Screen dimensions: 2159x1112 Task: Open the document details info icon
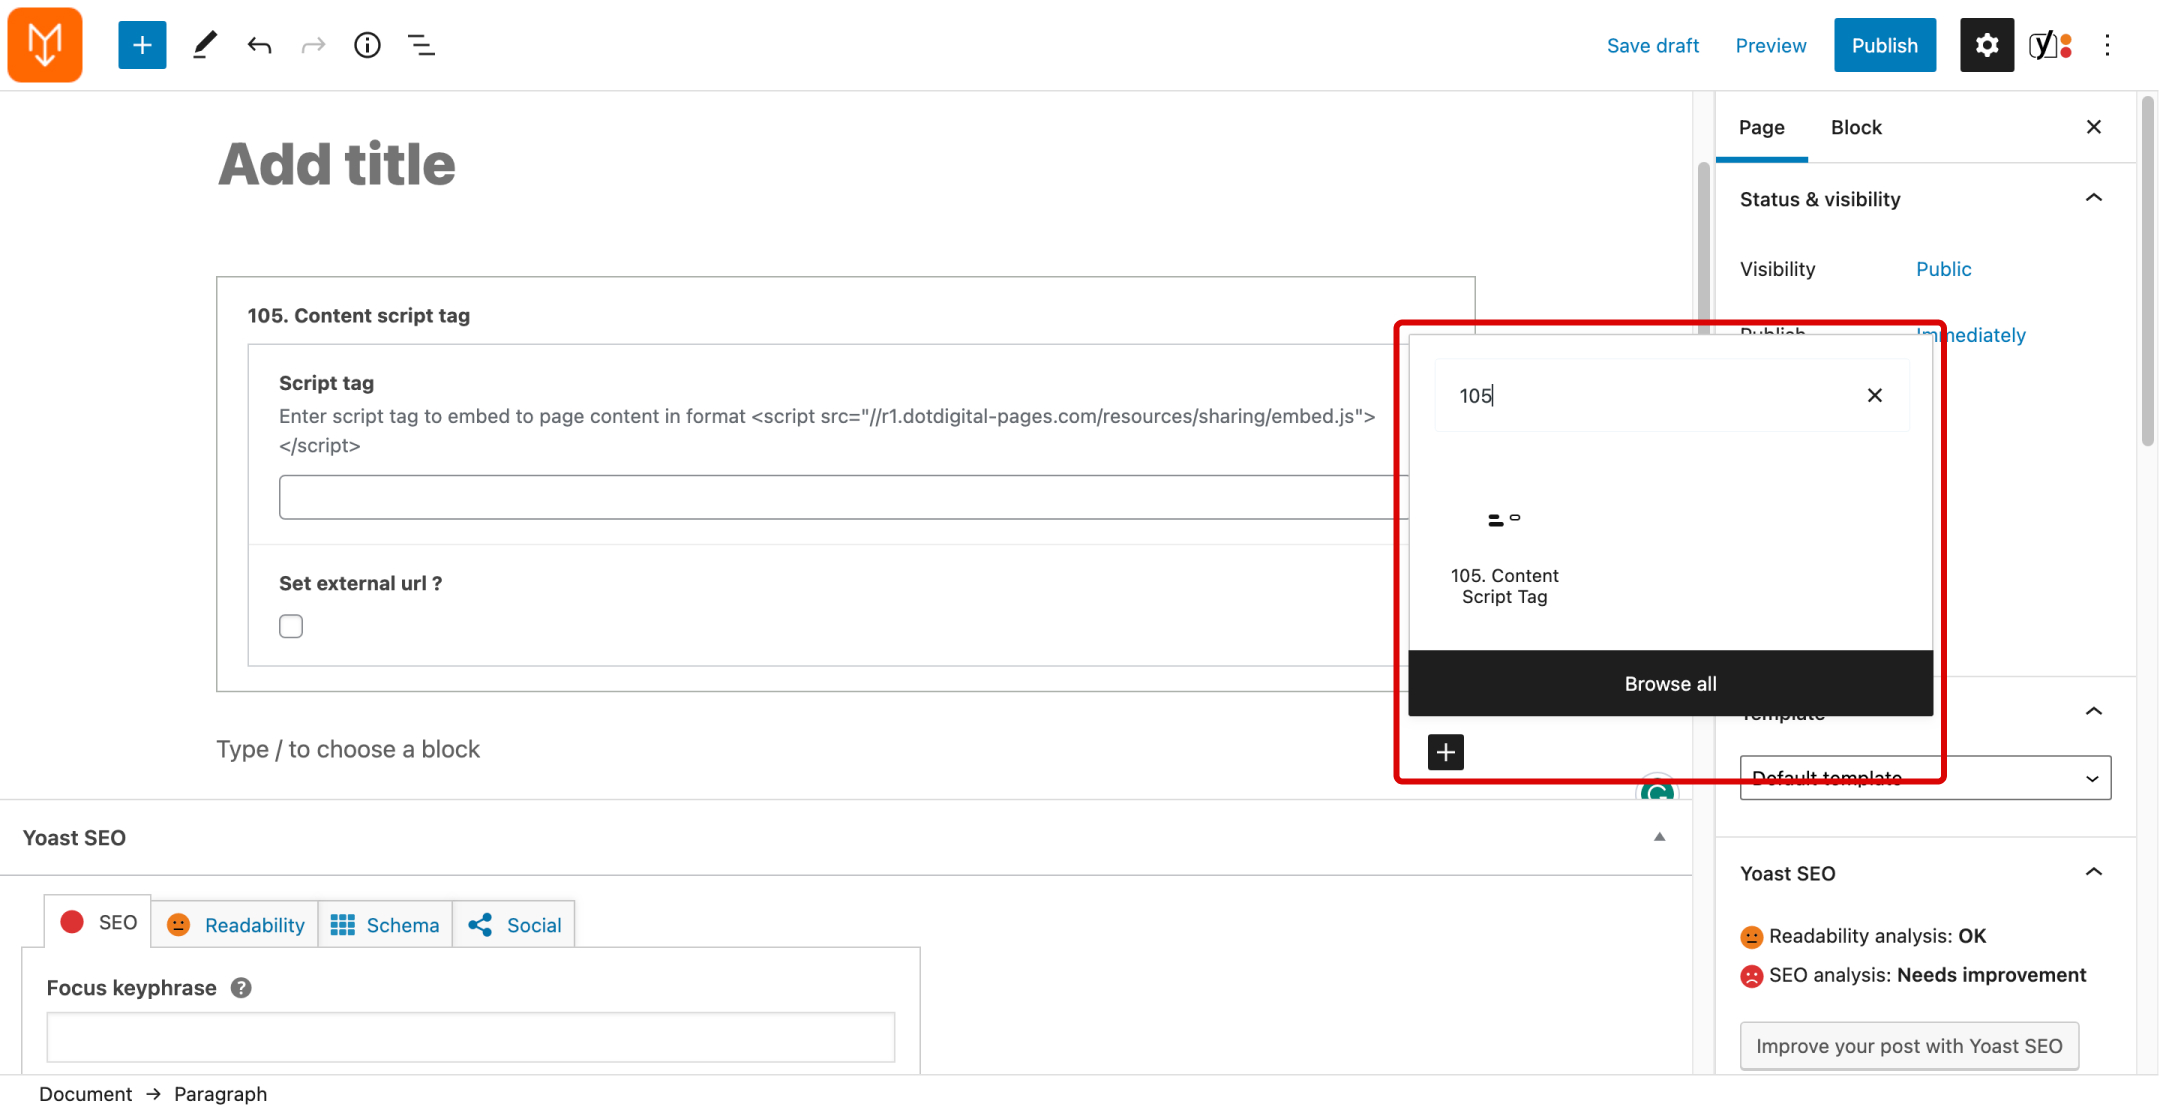point(367,45)
